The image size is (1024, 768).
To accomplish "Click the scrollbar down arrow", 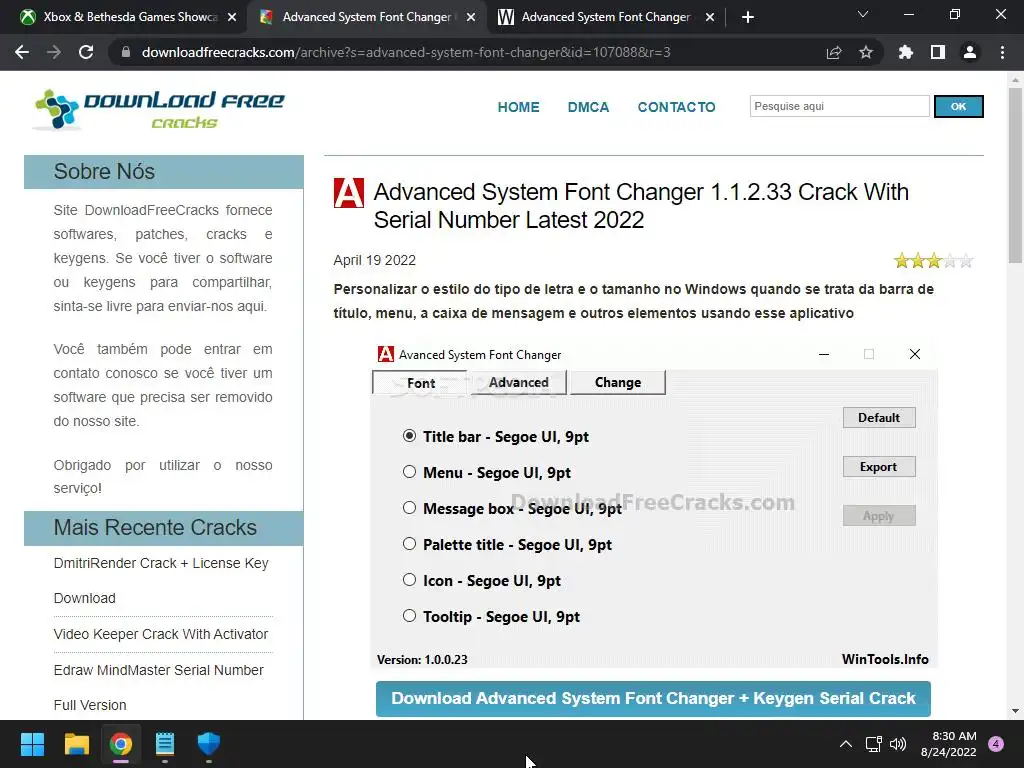I will 1015,711.
